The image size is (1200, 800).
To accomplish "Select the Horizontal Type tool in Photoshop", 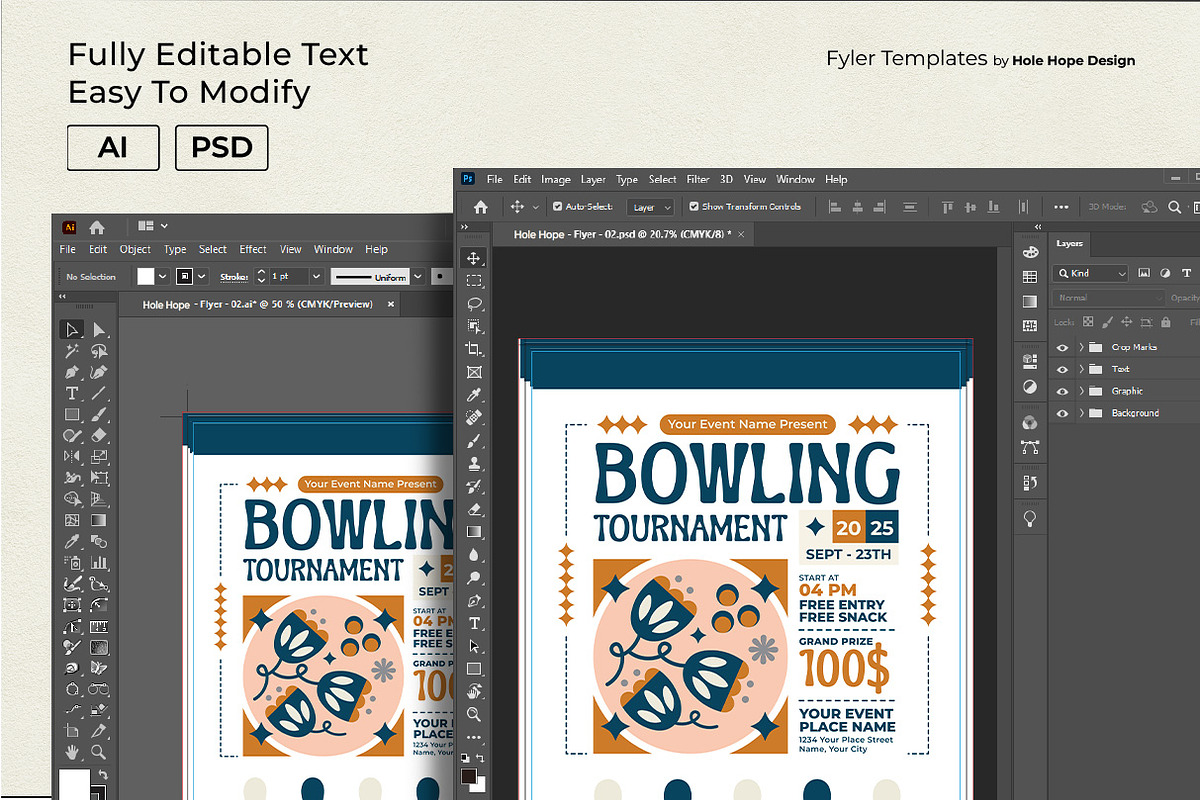I will tap(474, 623).
